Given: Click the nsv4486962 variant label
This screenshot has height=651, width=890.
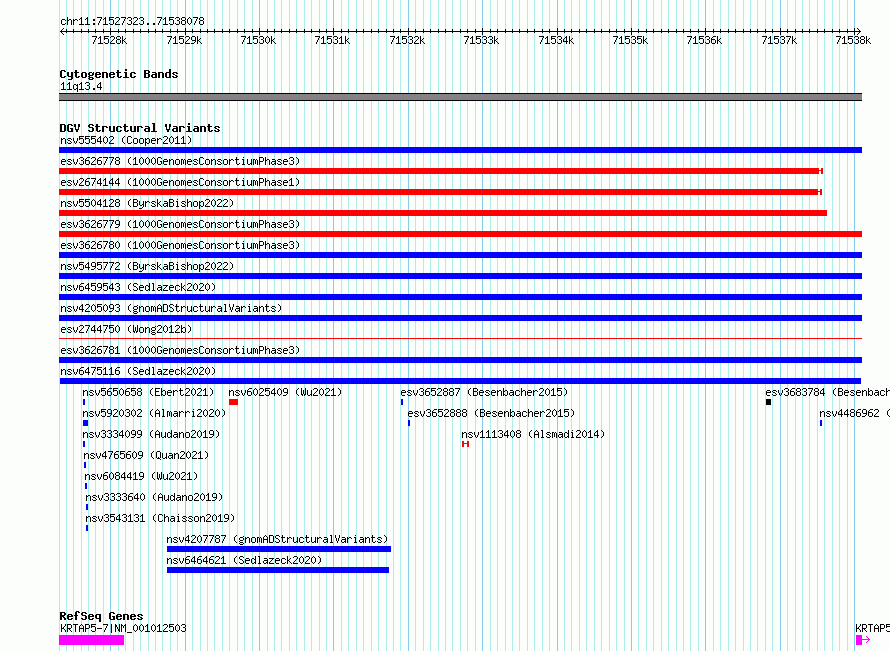Looking at the screenshot, I should [854, 413].
